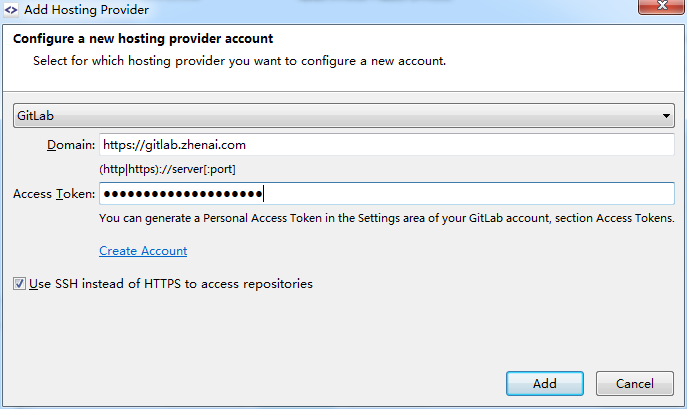
Task: Click the provider dropdown arrow
Action: (667, 117)
